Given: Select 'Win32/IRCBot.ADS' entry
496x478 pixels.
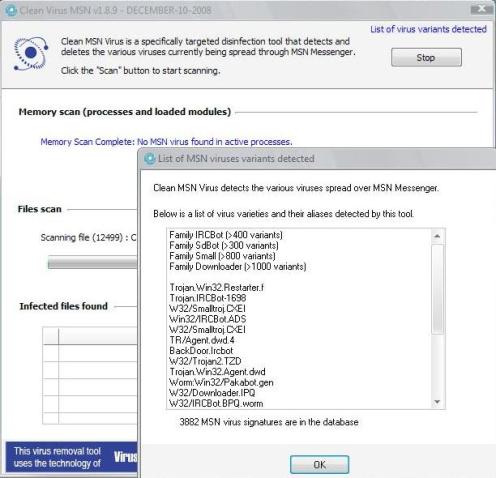Looking at the screenshot, I should point(208,319).
